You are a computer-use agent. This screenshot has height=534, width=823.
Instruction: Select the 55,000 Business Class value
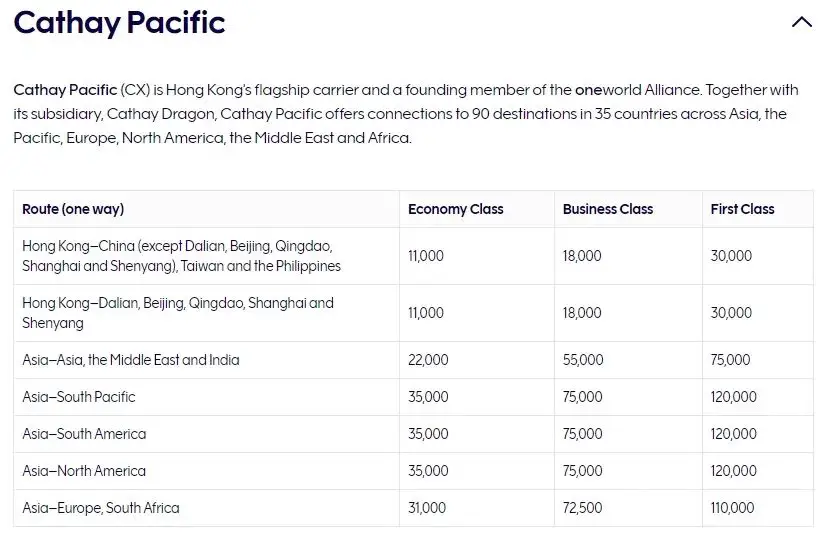pyautogui.click(x=583, y=360)
